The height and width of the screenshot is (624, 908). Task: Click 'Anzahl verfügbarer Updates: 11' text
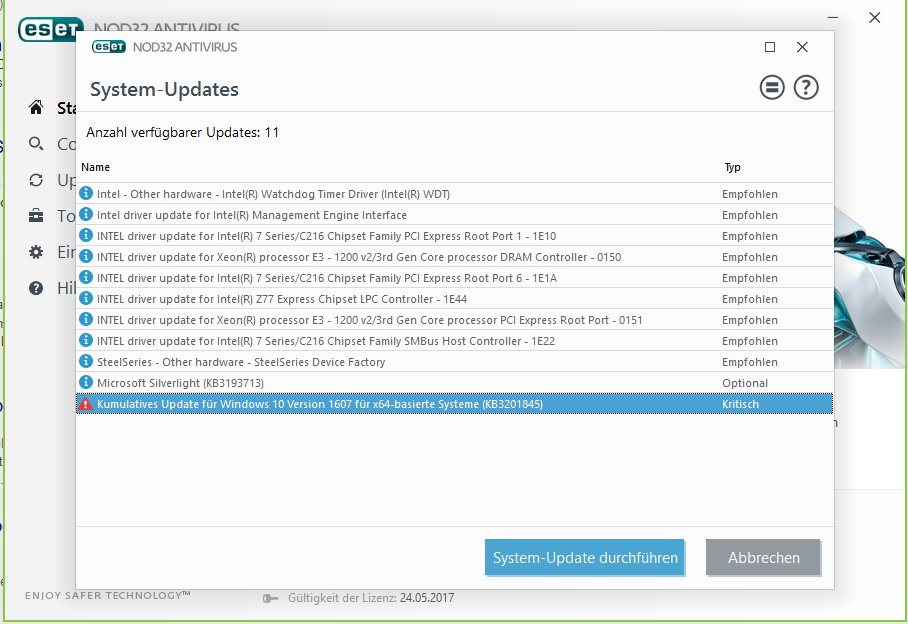pyautogui.click(x=182, y=133)
